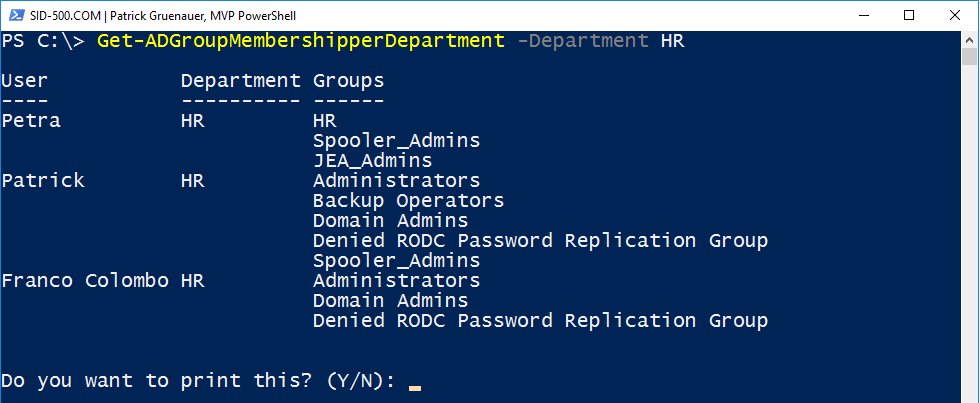Click the scrollbar down arrow
Screen dimensions: 980x403
pos(970,394)
